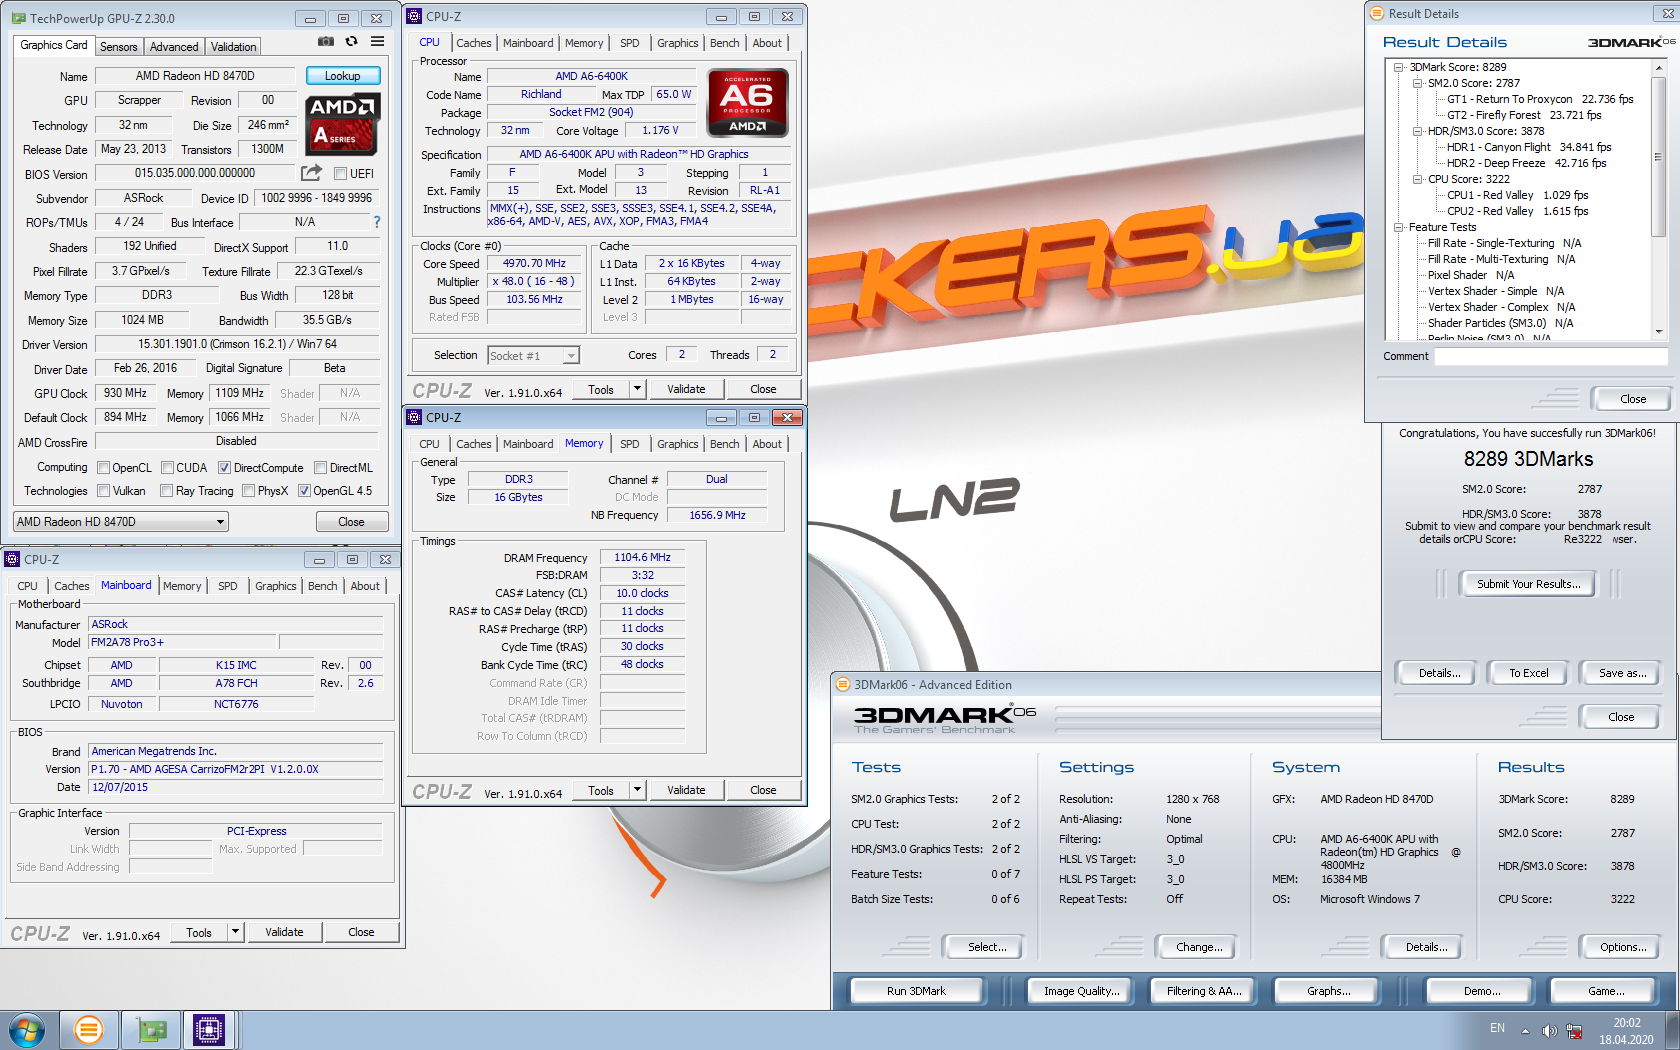
Task: Open Caches tab in the CPU-Z CPU window
Action: [473, 43]
